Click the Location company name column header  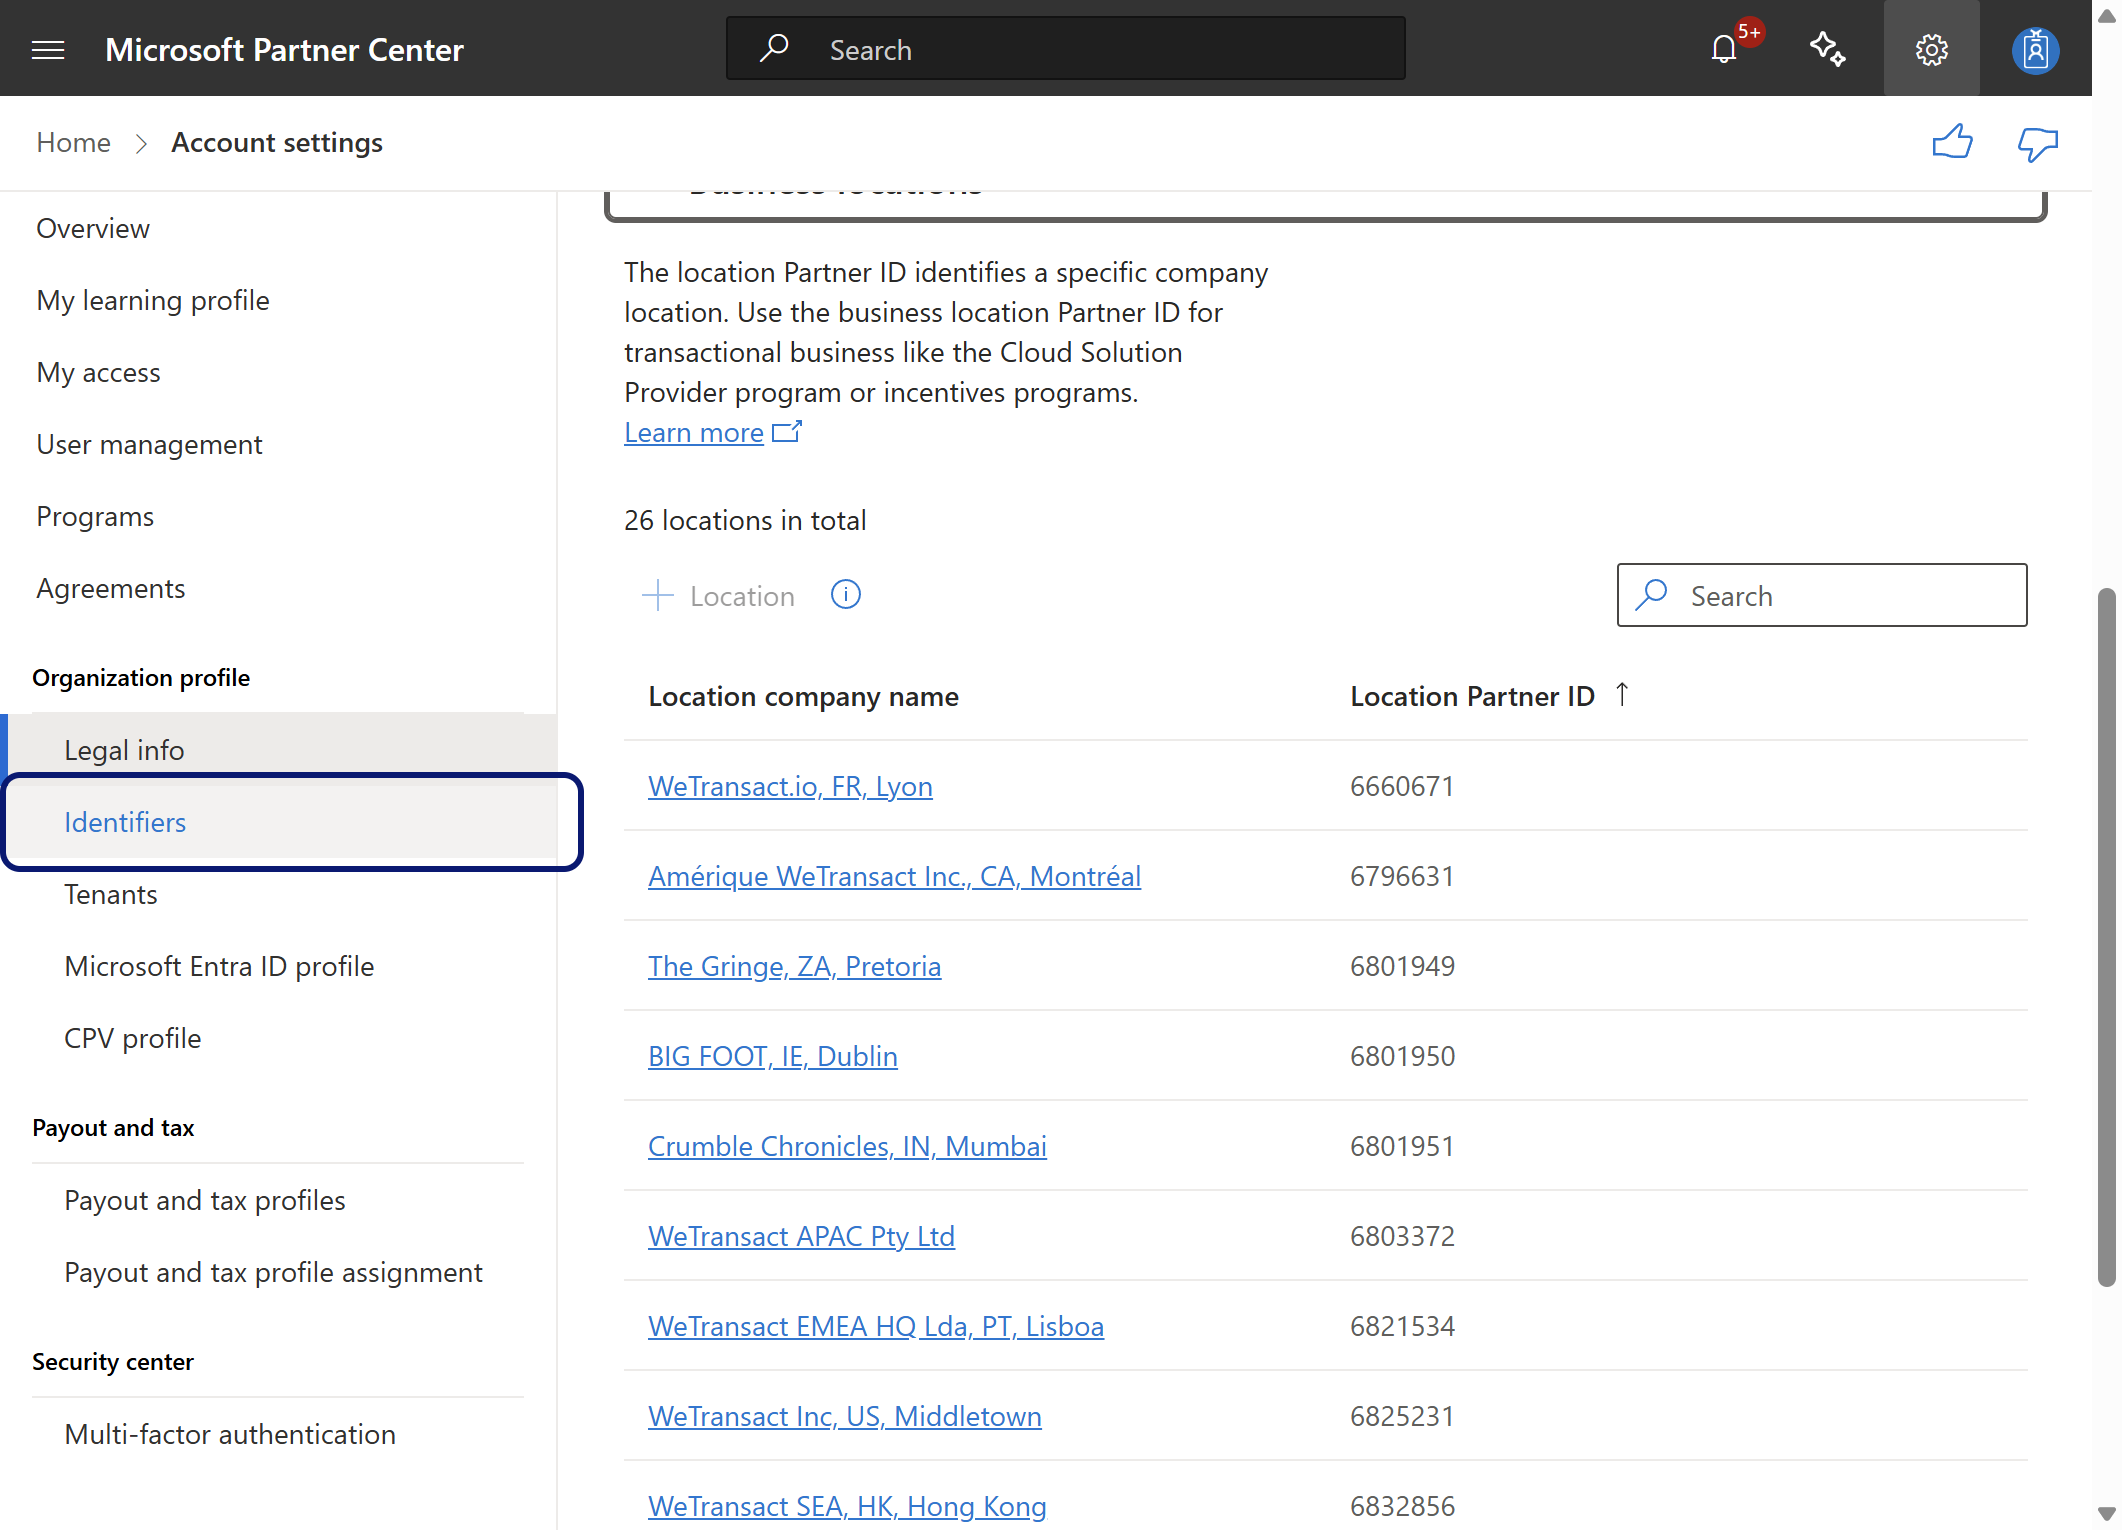[x=803, y=696]
